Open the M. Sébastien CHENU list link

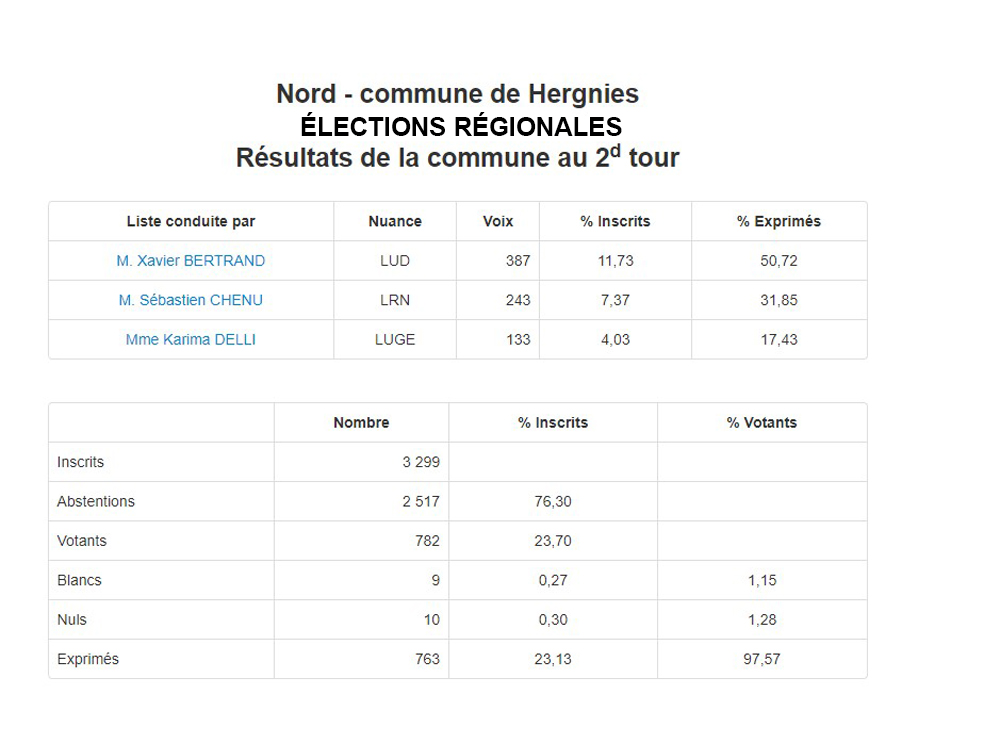(x=191, y=300)
